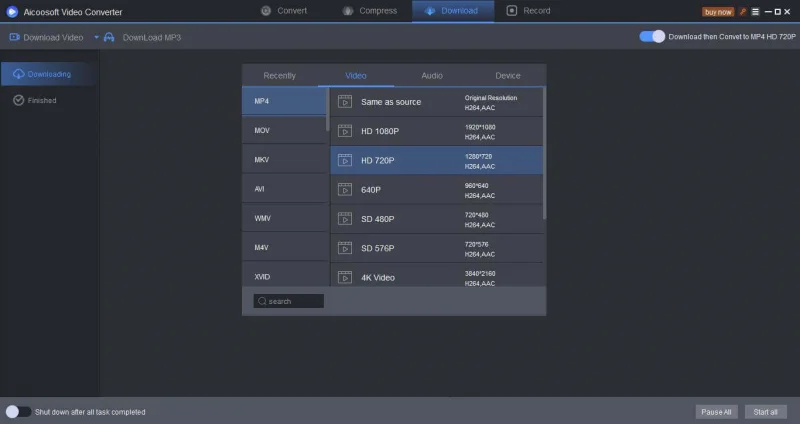The width and height of the screenshot is (800, 424).
Task: Click the format search input field
Action: (x=289, y=301)
